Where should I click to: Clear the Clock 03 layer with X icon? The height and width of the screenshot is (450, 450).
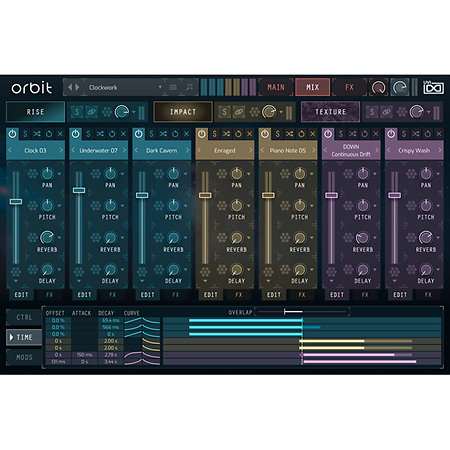60,134
